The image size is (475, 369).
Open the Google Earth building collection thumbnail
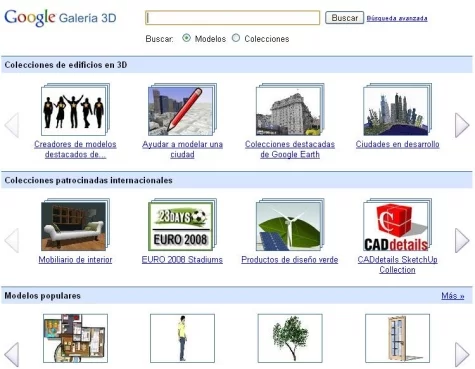tap(290, 109)
